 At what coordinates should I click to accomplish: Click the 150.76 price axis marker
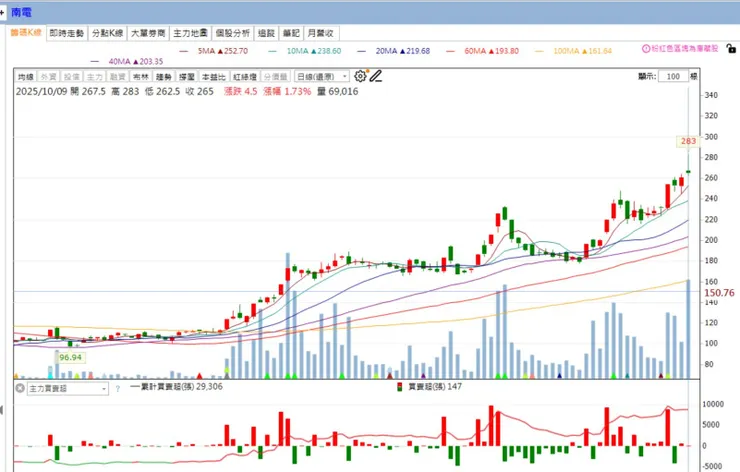point(719,293)
